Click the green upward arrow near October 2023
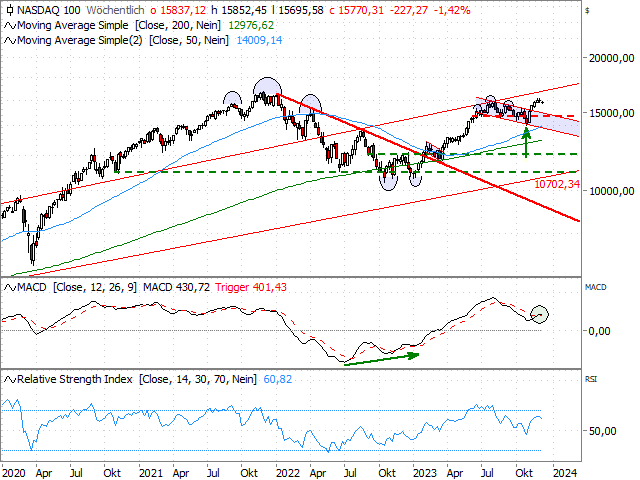 (526, 142)
